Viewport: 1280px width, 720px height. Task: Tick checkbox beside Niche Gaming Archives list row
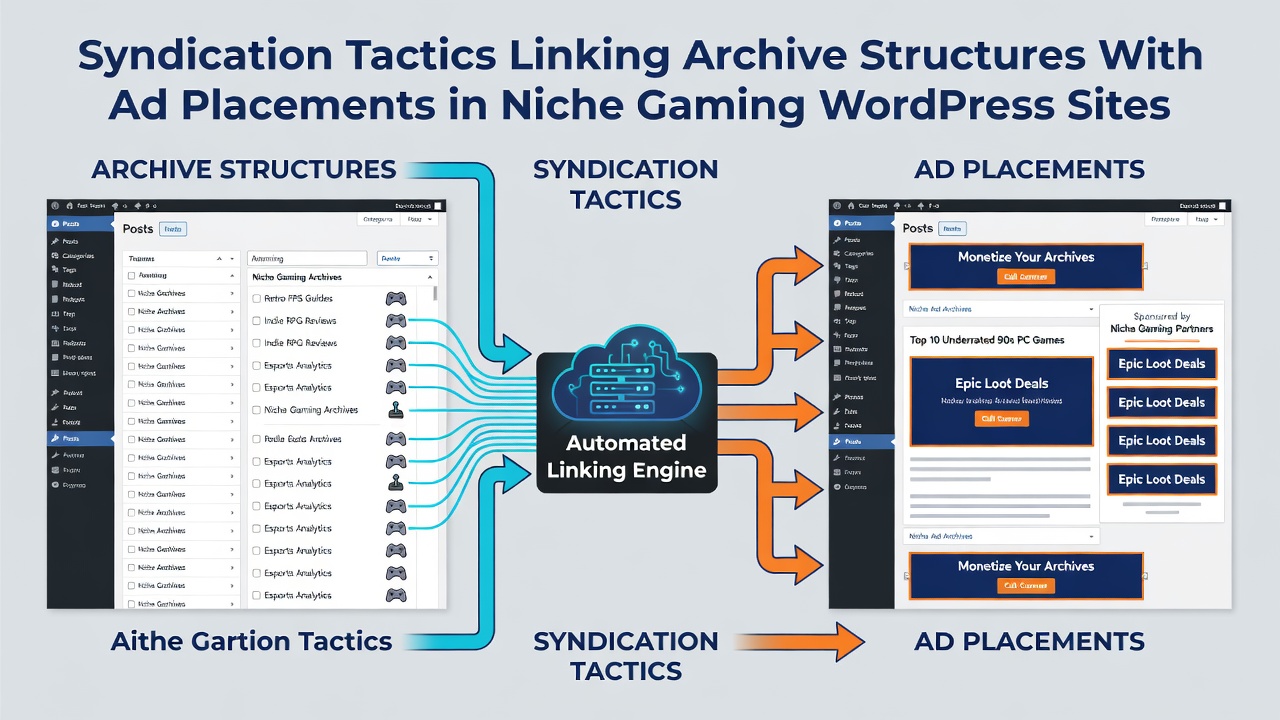(x=257, y=410)
